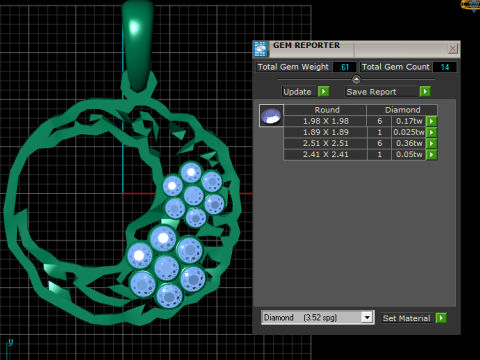The image size is (480, 360).
Task: Select the 2.51 X 2.51 size cell
Action: 326,143
